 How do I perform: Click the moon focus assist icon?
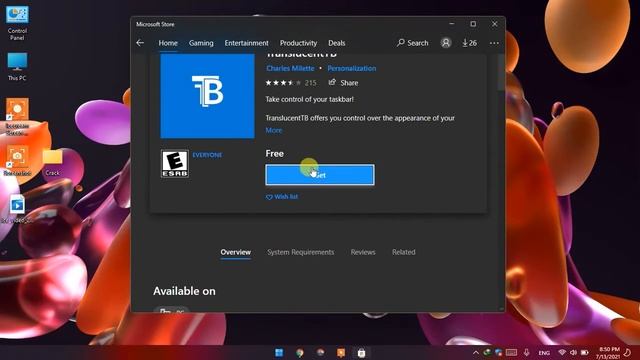coord(628,353)
